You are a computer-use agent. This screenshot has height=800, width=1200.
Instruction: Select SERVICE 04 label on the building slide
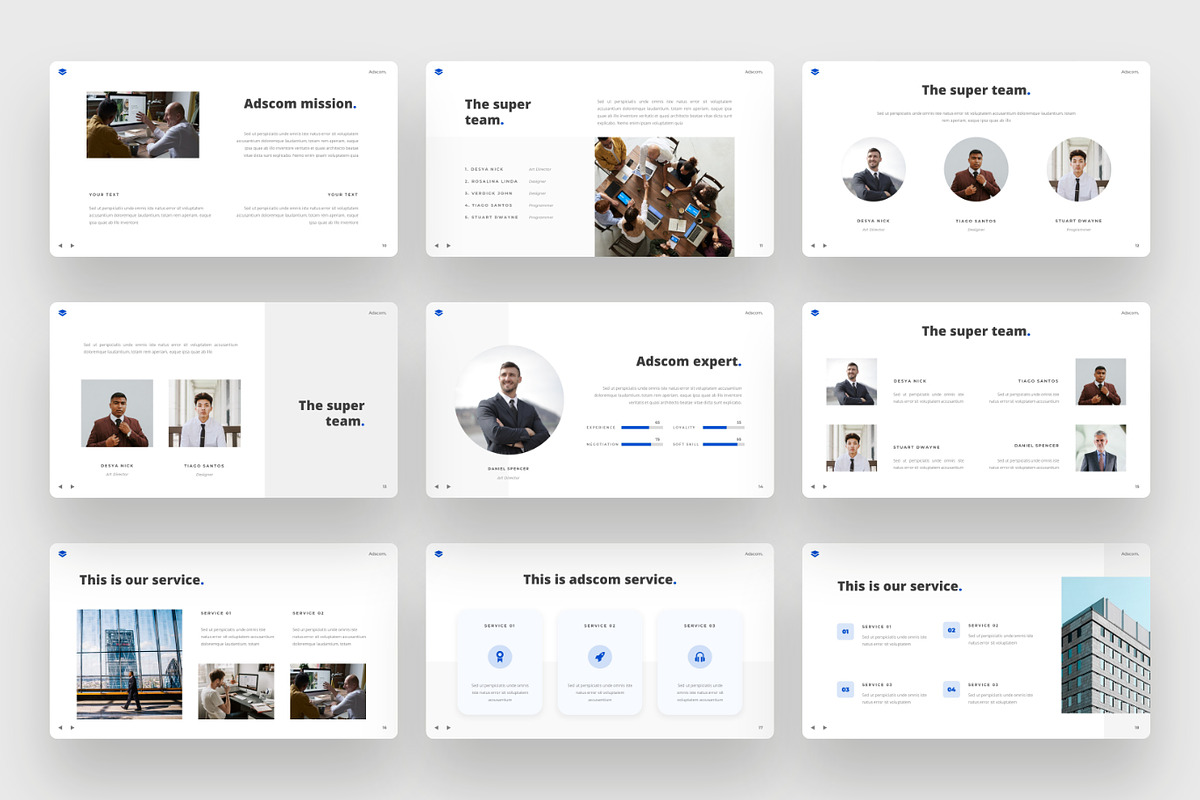pos(983,685)
